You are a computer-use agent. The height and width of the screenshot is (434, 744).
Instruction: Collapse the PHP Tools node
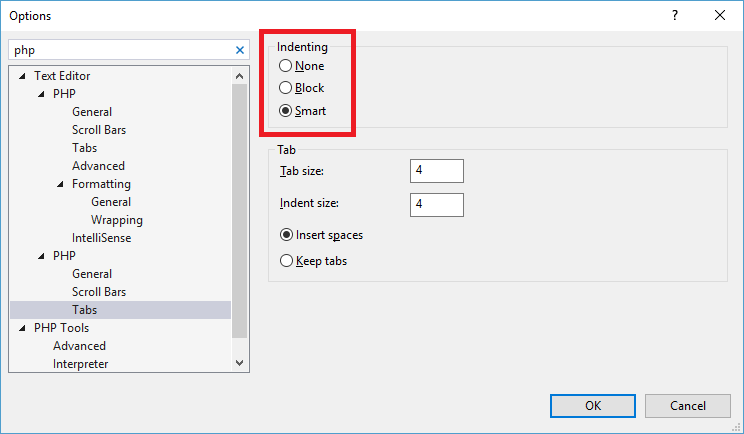coord(23,328)
